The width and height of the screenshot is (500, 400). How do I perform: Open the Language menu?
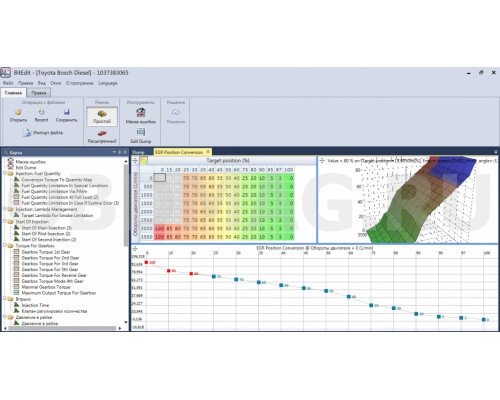pos(108,83)
